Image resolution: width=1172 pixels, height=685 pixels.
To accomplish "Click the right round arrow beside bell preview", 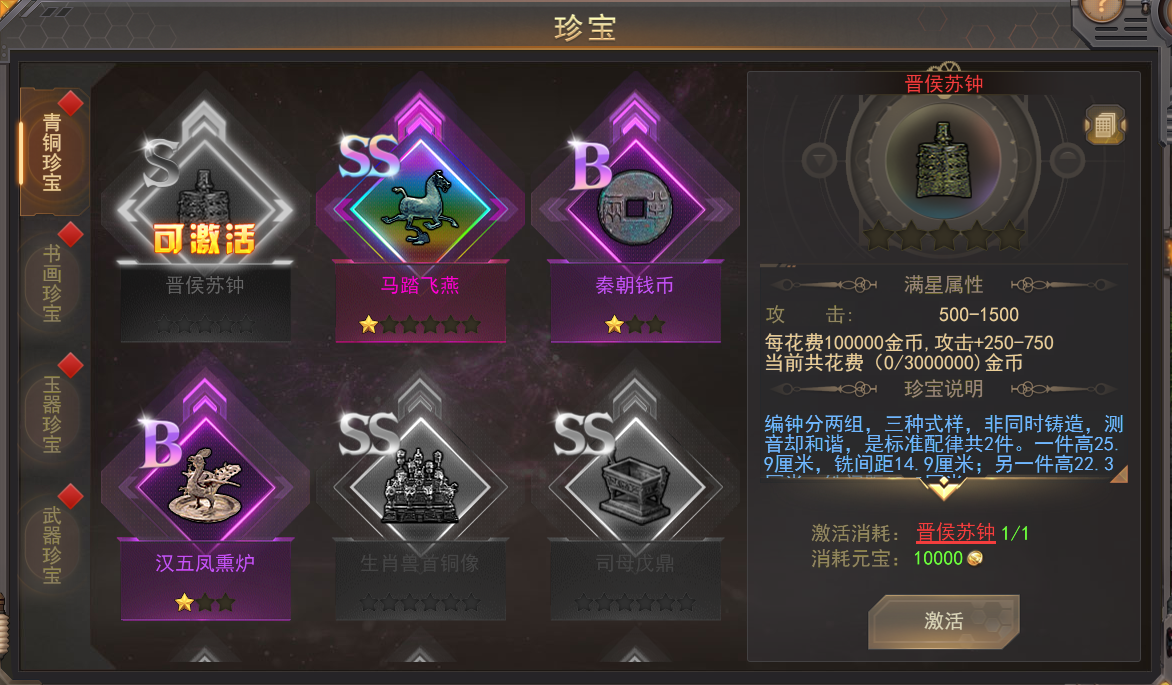I will [x=1067, y=160].
